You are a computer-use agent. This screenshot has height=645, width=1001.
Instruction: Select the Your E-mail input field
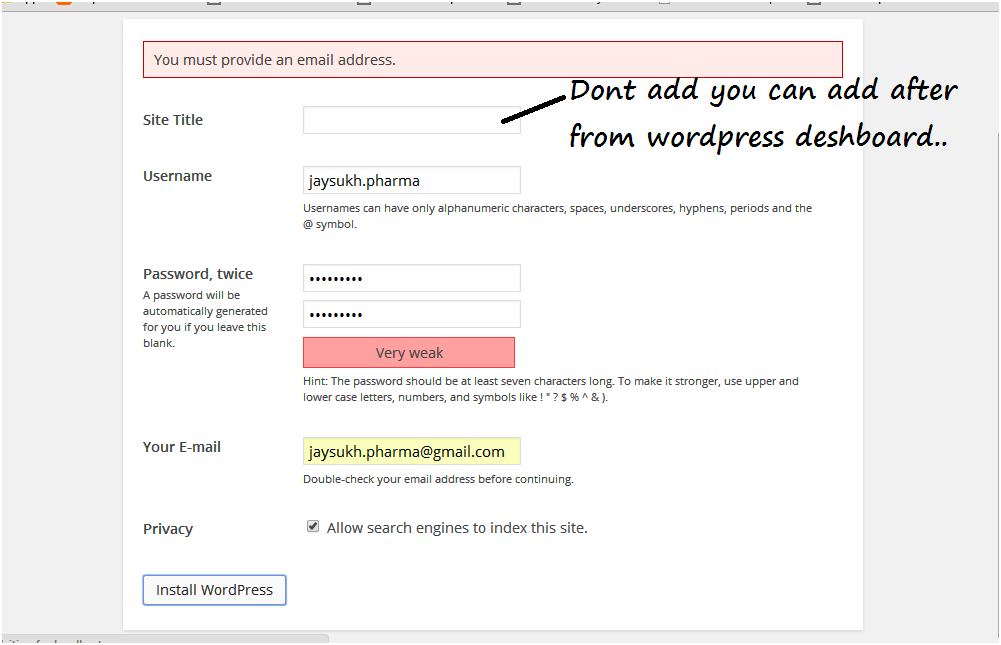tap(412, 451)
